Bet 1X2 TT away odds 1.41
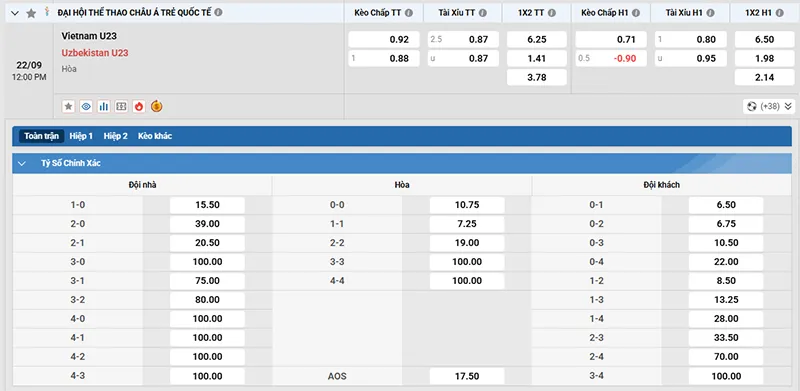The image size is (800, 391). point(537,58)
